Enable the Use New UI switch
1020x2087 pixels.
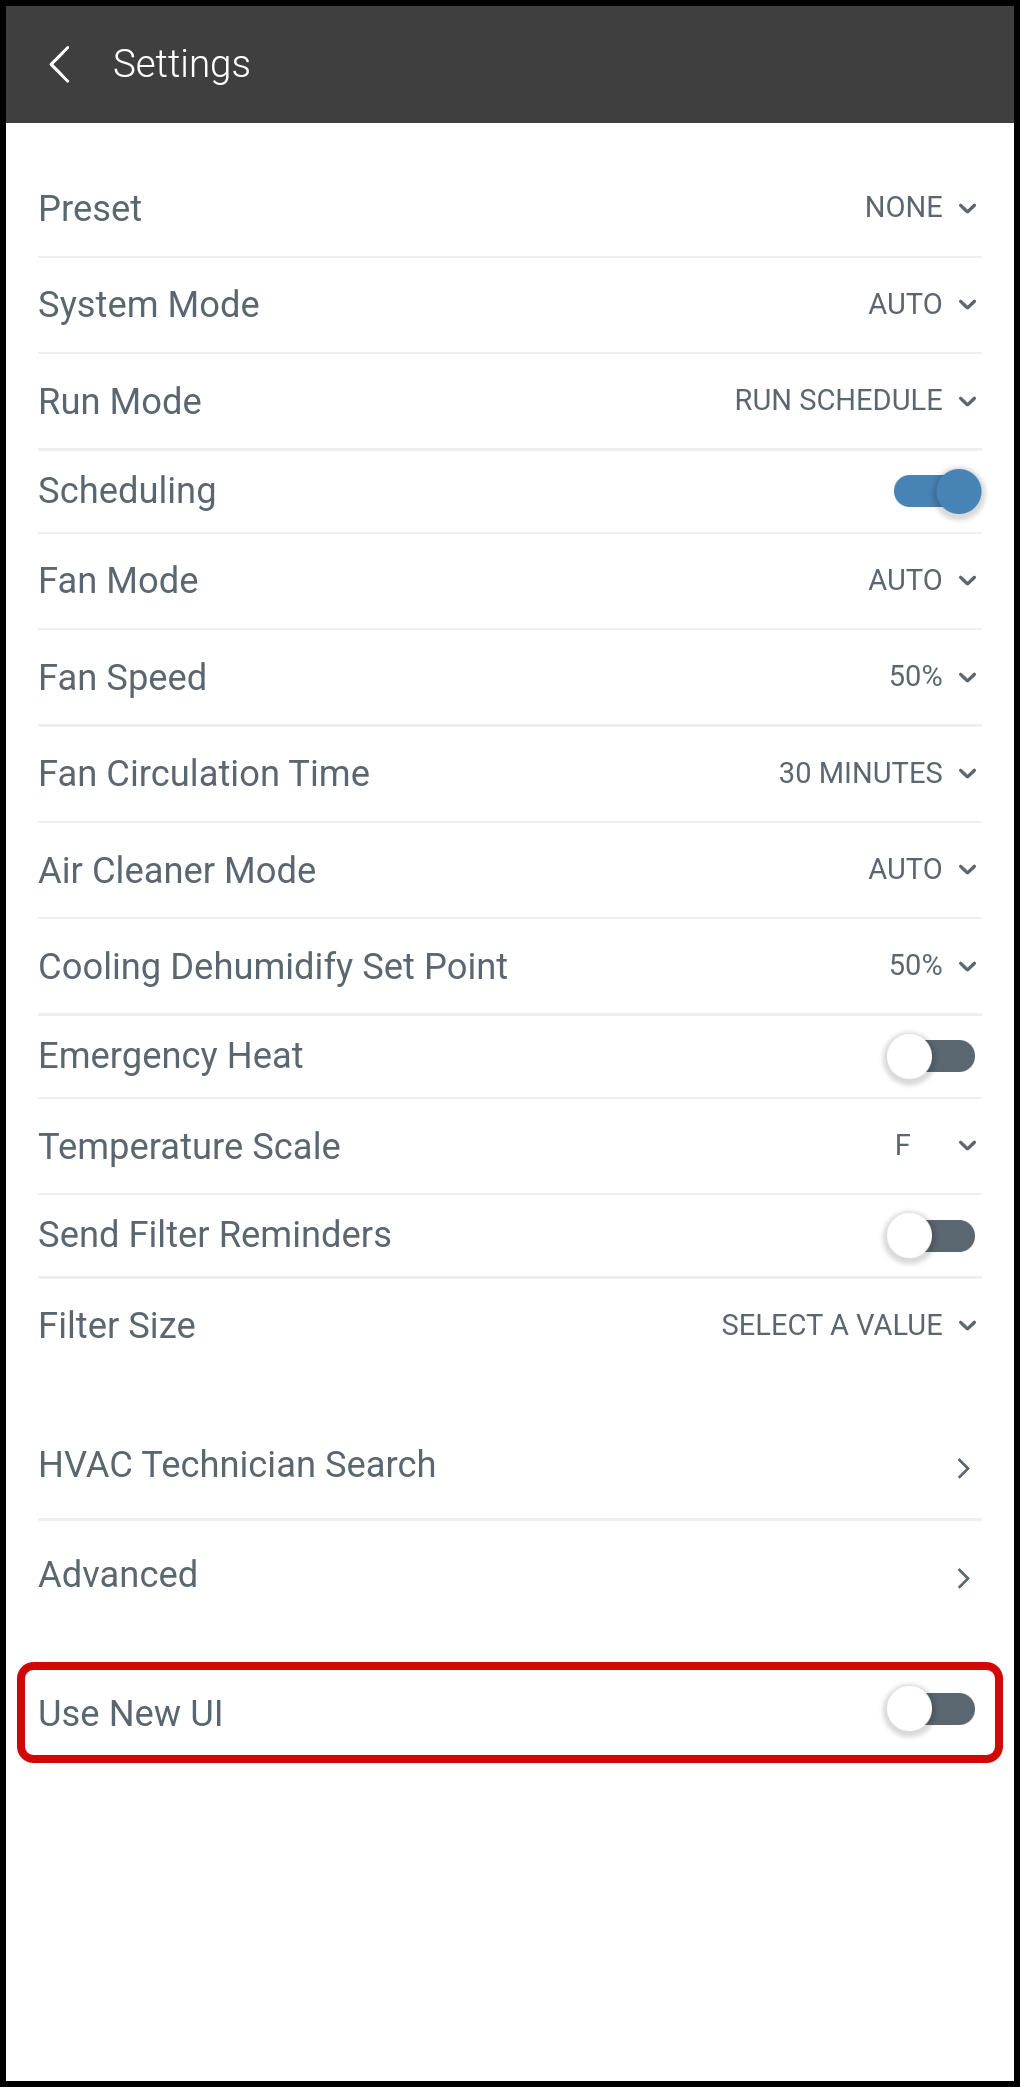point(930,1709)
